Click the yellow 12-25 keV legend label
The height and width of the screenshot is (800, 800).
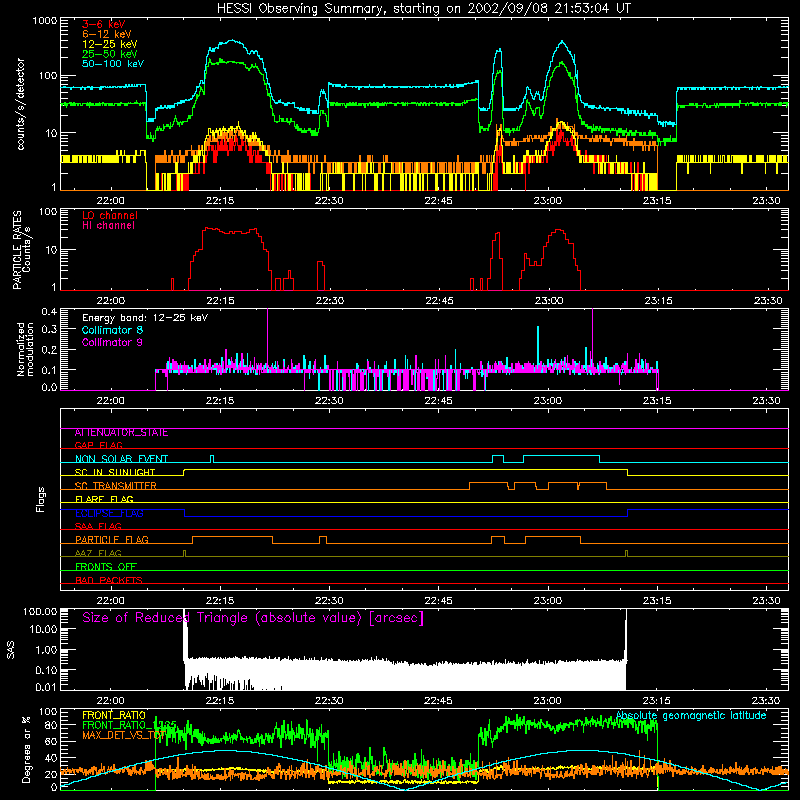click(110, 44)
